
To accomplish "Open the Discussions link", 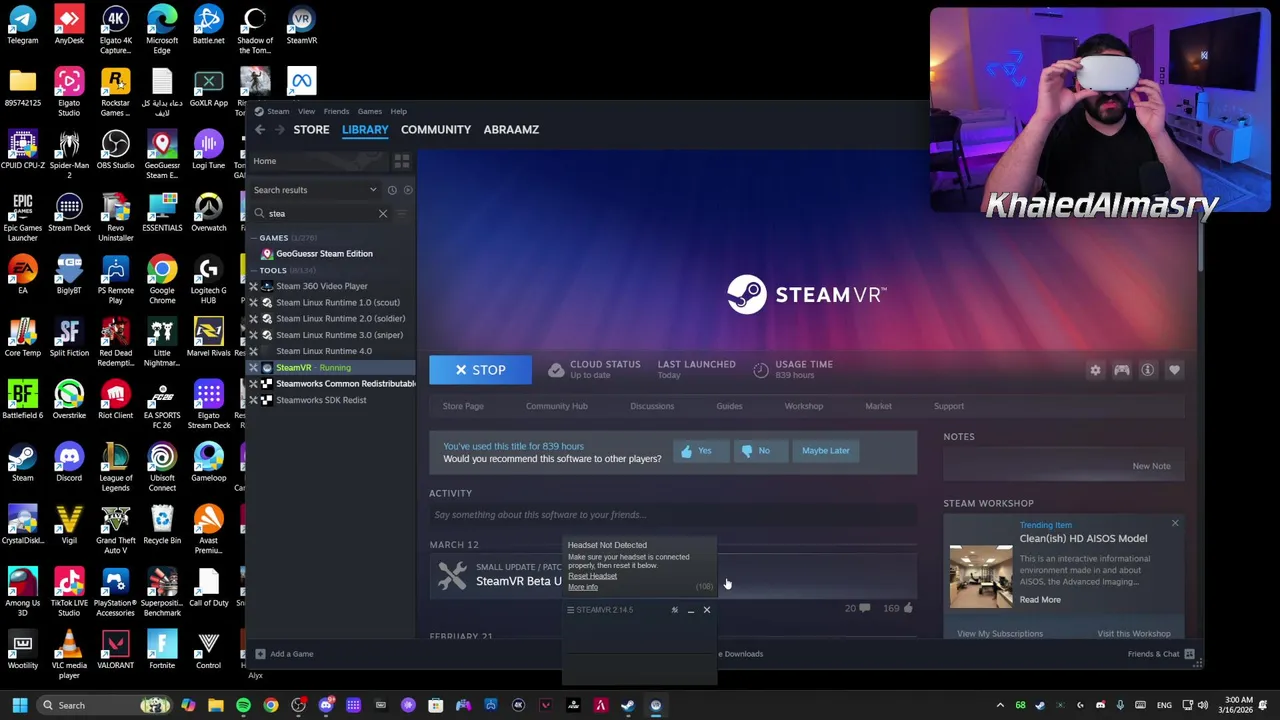I will 652,406.
